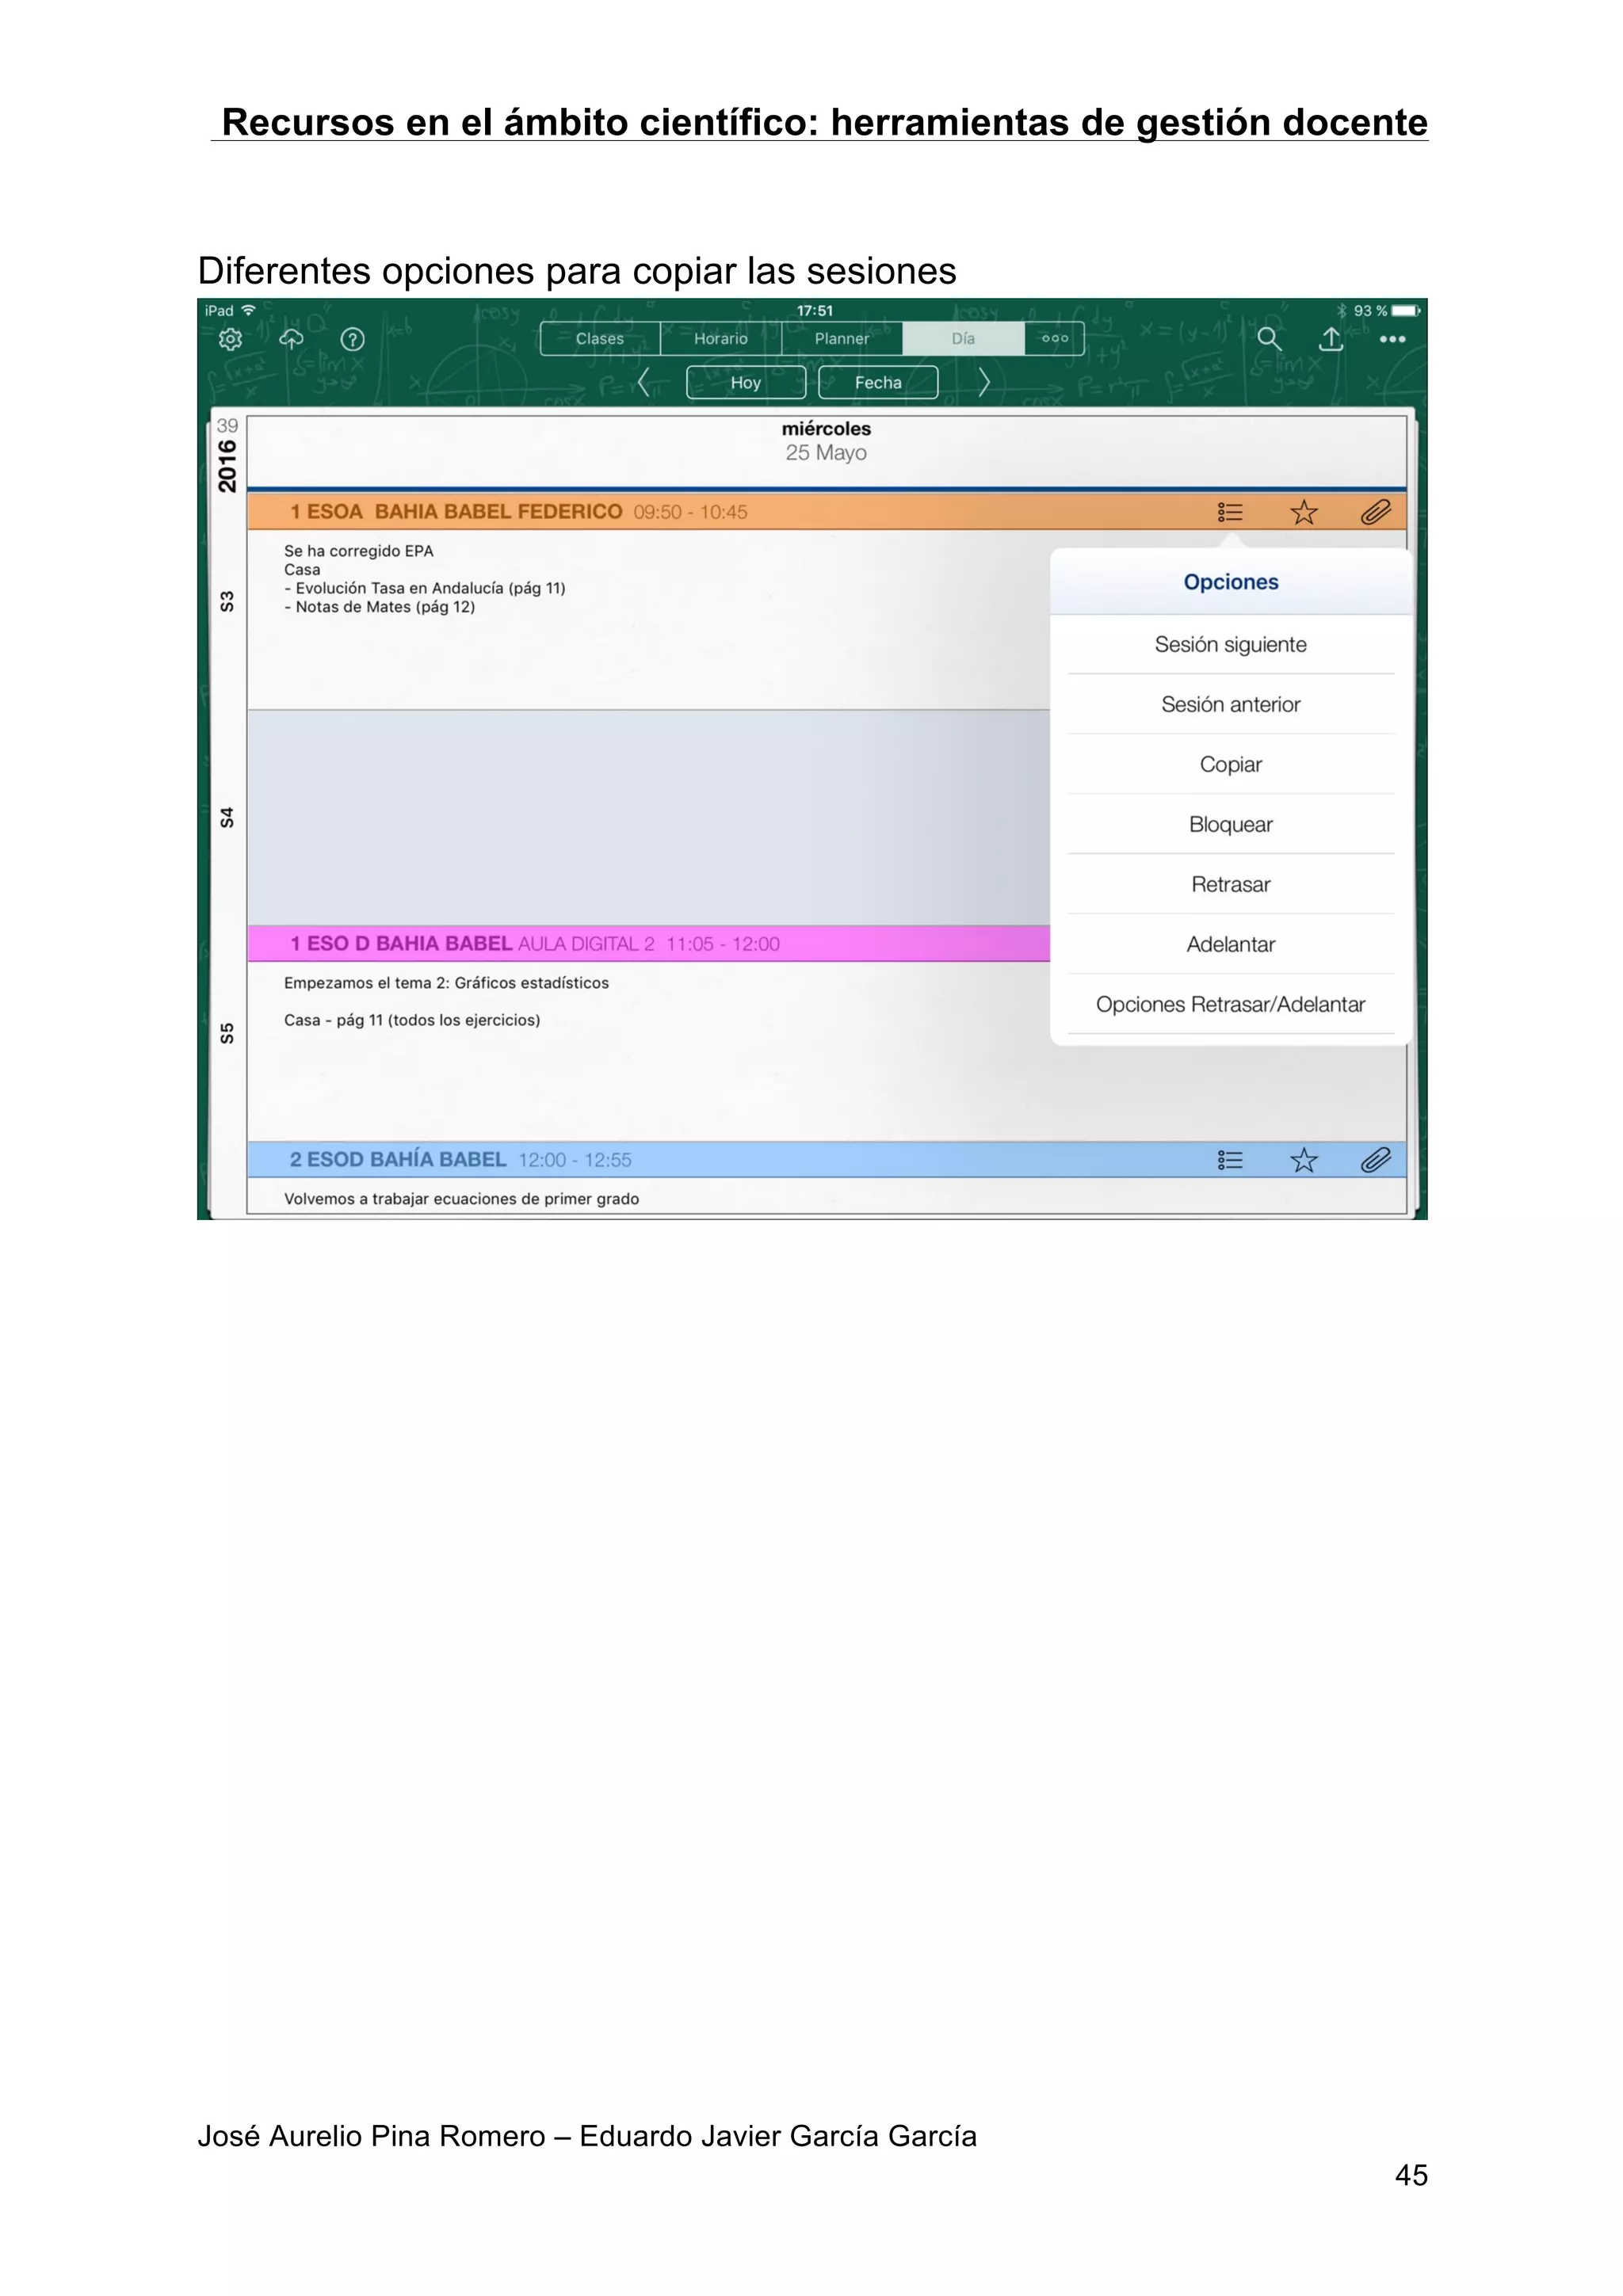Open the settings gear icon

point(230,339)
